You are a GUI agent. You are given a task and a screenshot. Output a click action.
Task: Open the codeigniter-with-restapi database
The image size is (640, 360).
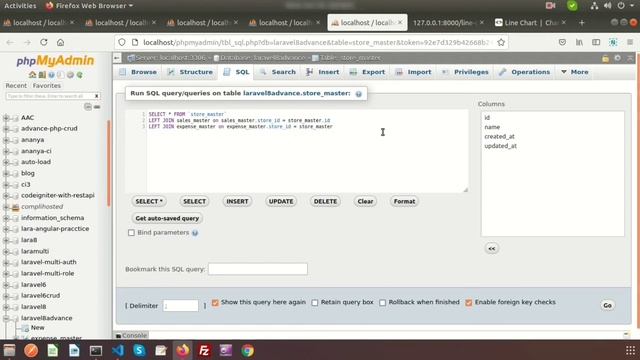(58, 196)
